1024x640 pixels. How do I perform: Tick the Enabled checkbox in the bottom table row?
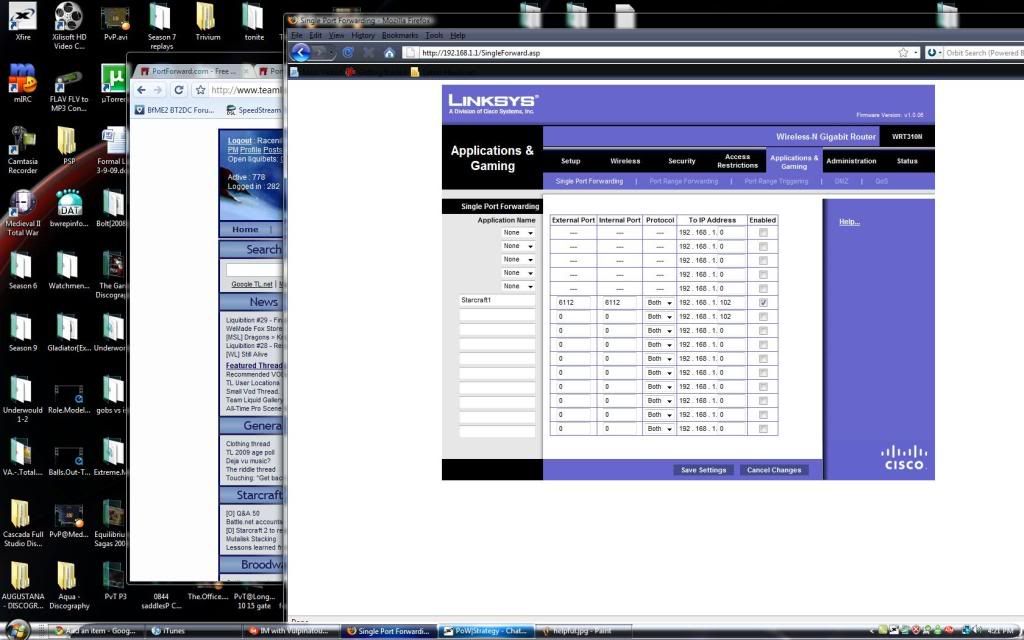[x=763, y=429]
